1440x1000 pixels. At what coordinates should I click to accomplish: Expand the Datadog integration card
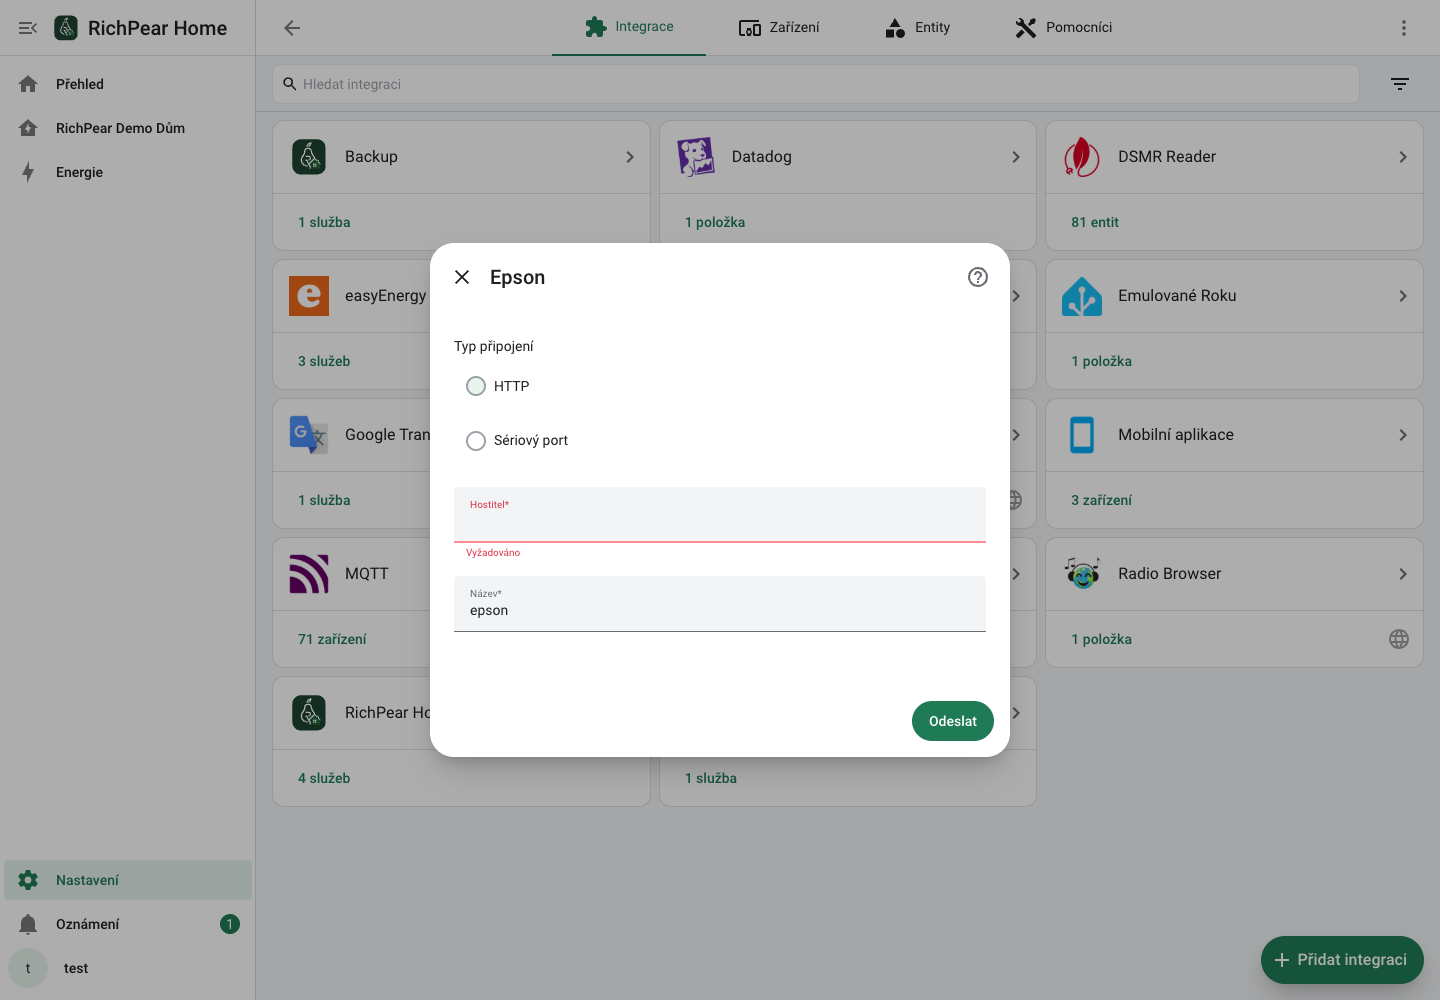pos(1016,157)
